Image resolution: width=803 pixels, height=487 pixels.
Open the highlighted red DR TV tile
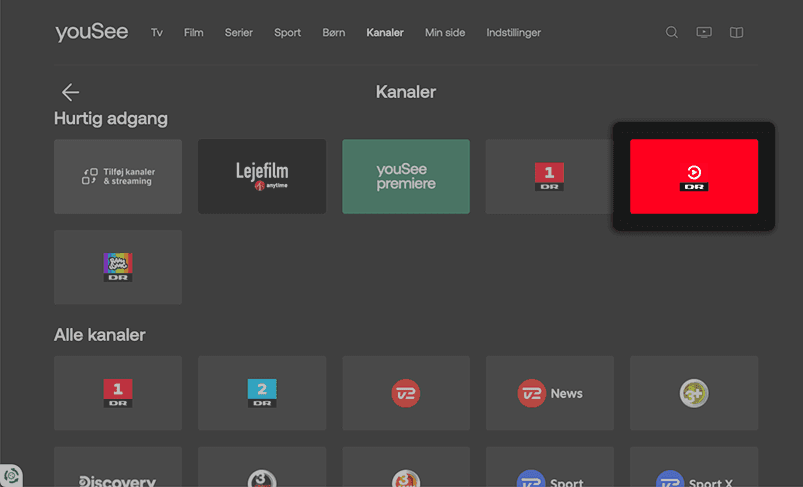694,177
